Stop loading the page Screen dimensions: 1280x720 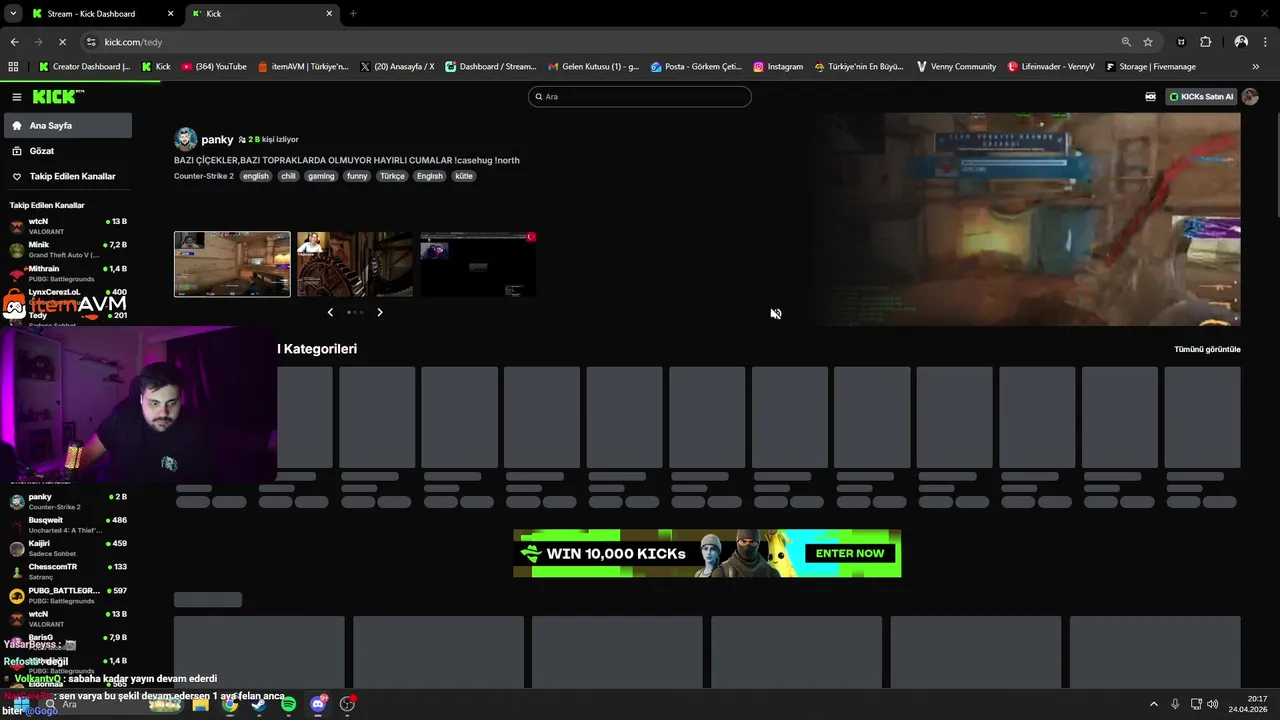click(x=62, y=42)
